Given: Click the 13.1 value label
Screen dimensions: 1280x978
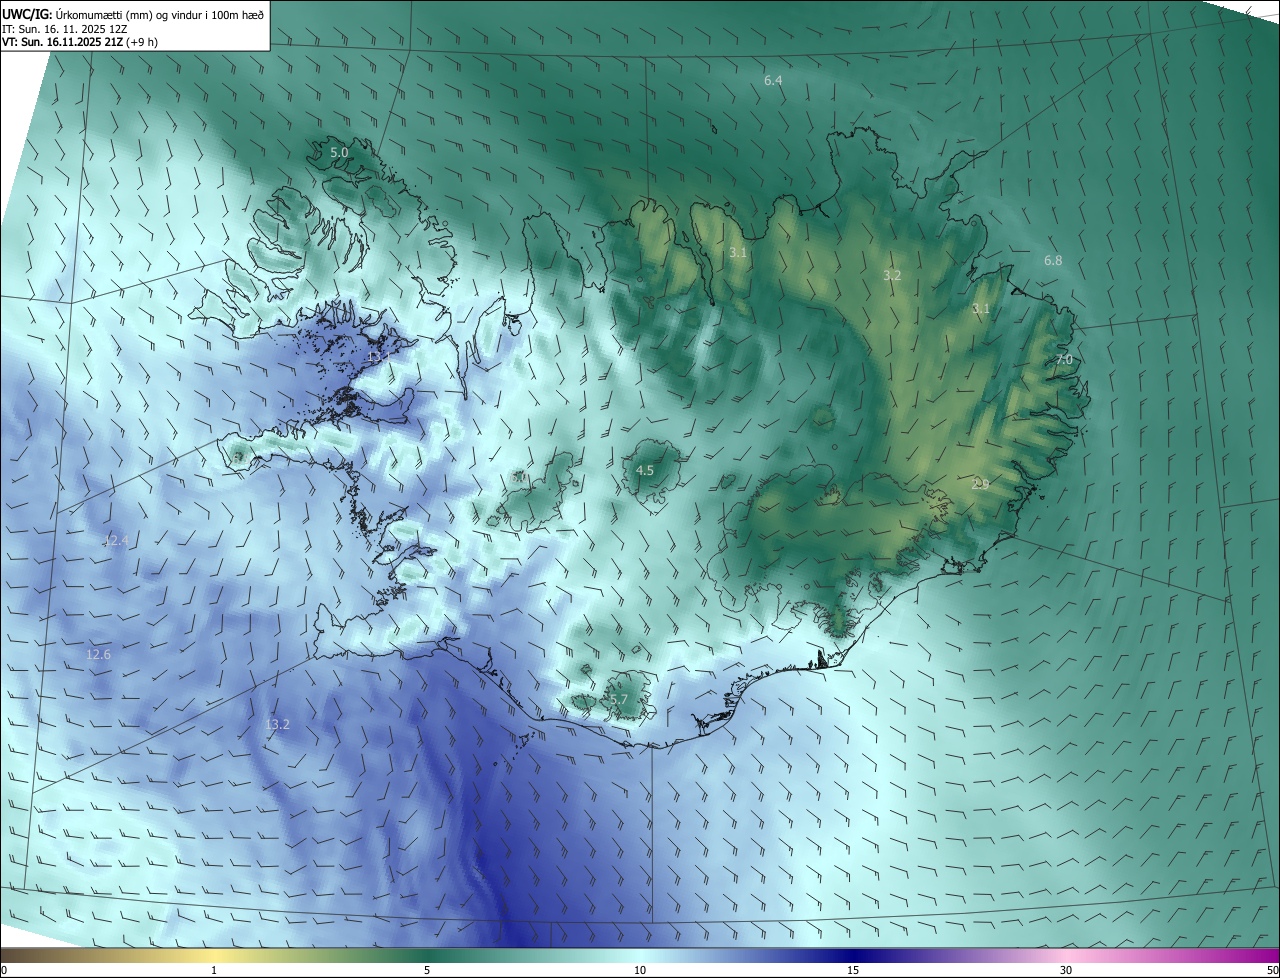Looking at the screenshot, I should [378, 357].
